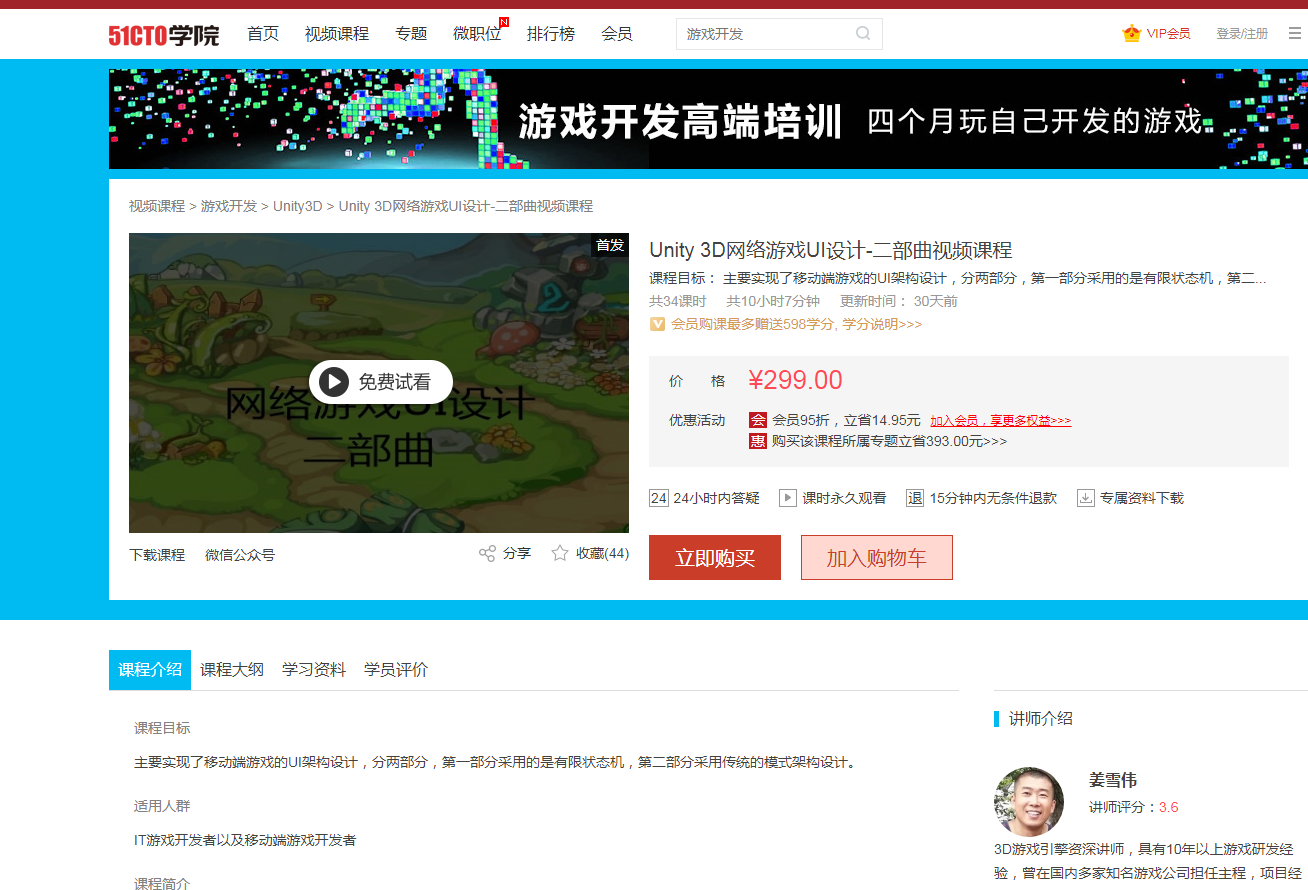The width and height of the screenshot is (1308, 890).
Task: Click the 登录/注册 link
Action: click(1242, 34)
